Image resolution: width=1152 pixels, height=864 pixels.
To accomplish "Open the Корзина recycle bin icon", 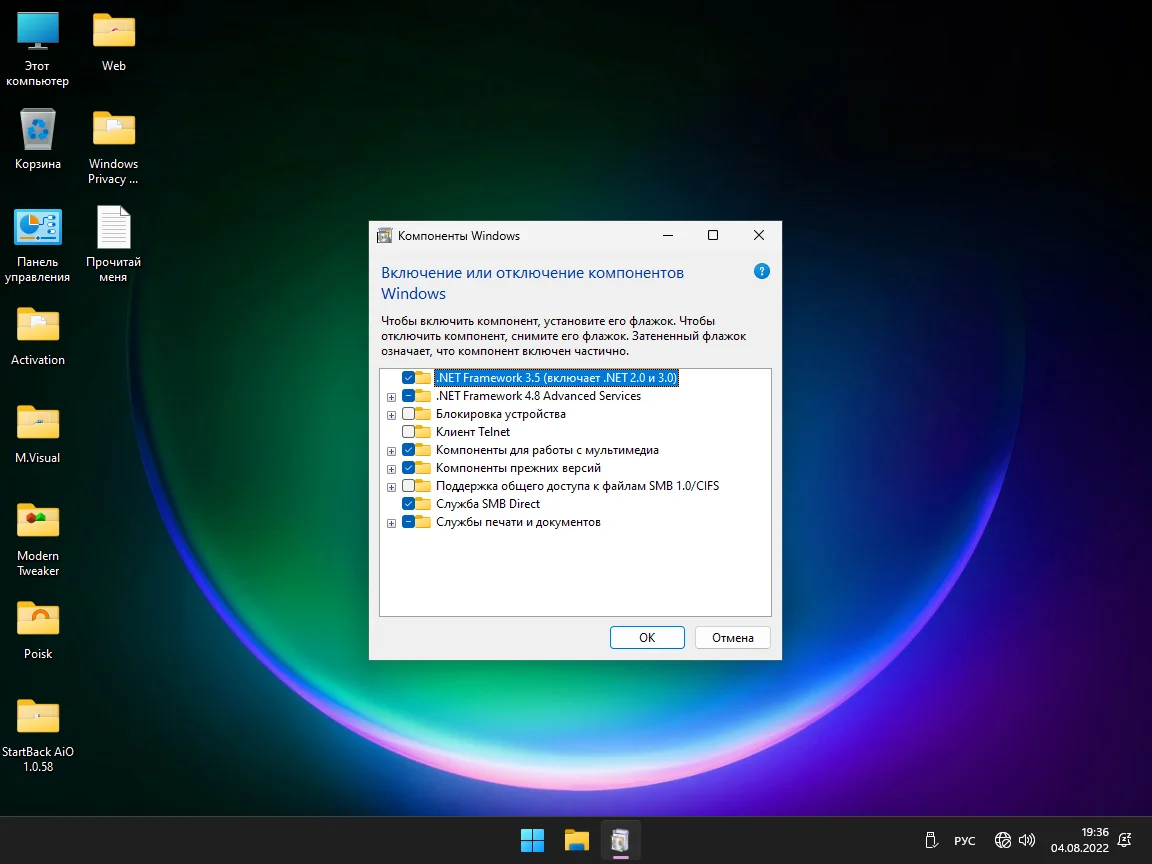I will (x=38, y=130).
